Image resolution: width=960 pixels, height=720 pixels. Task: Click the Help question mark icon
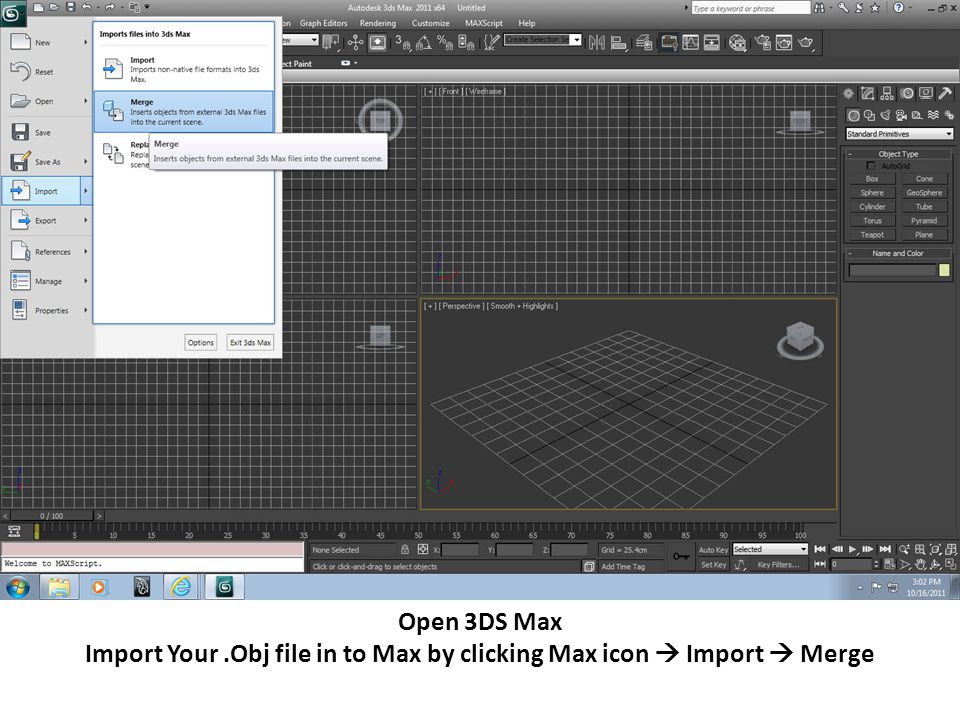point(898,8)
